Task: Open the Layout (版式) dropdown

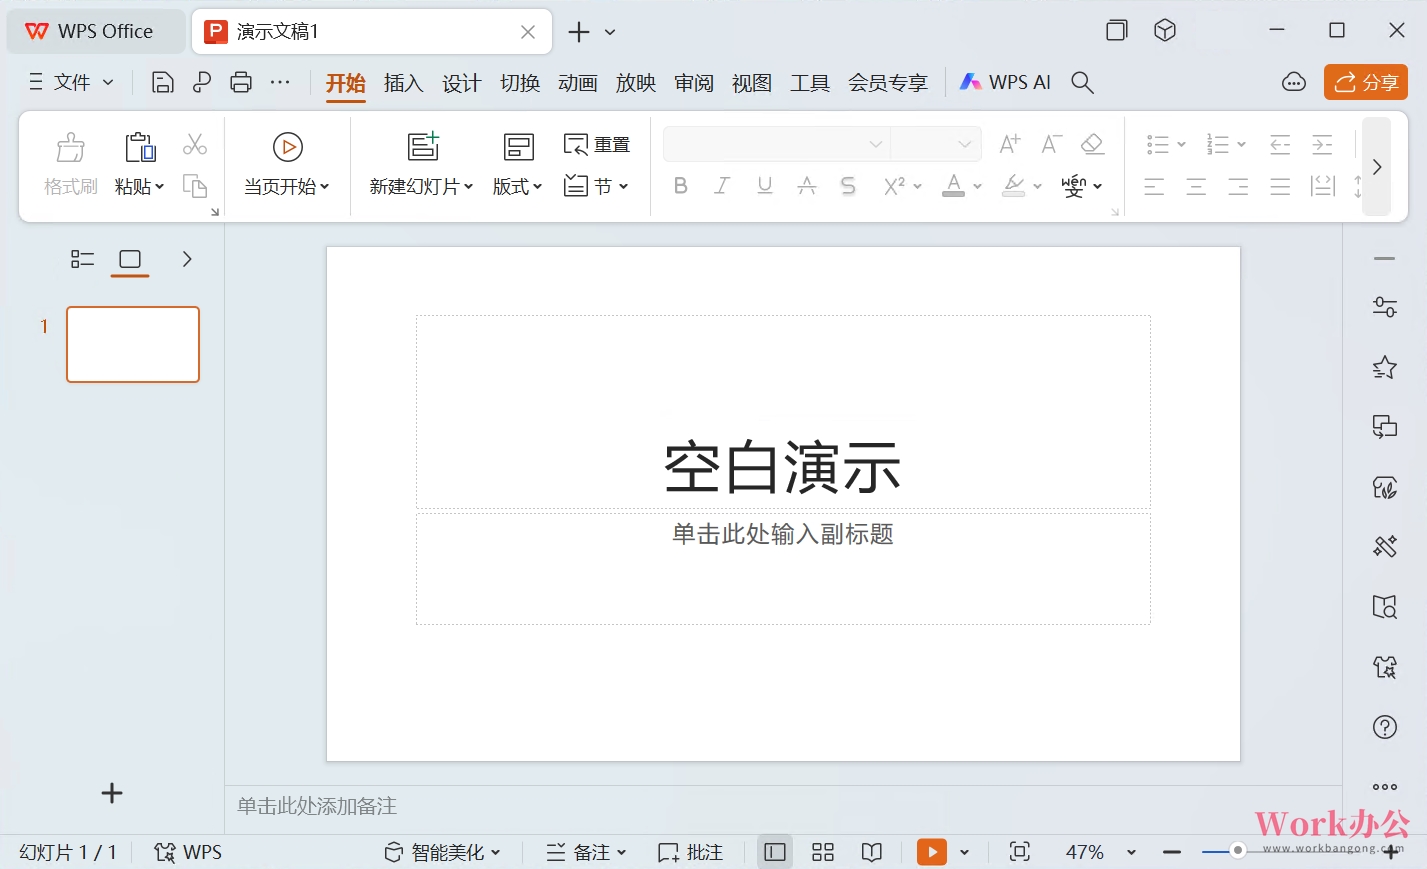Action: pos(518,186)
